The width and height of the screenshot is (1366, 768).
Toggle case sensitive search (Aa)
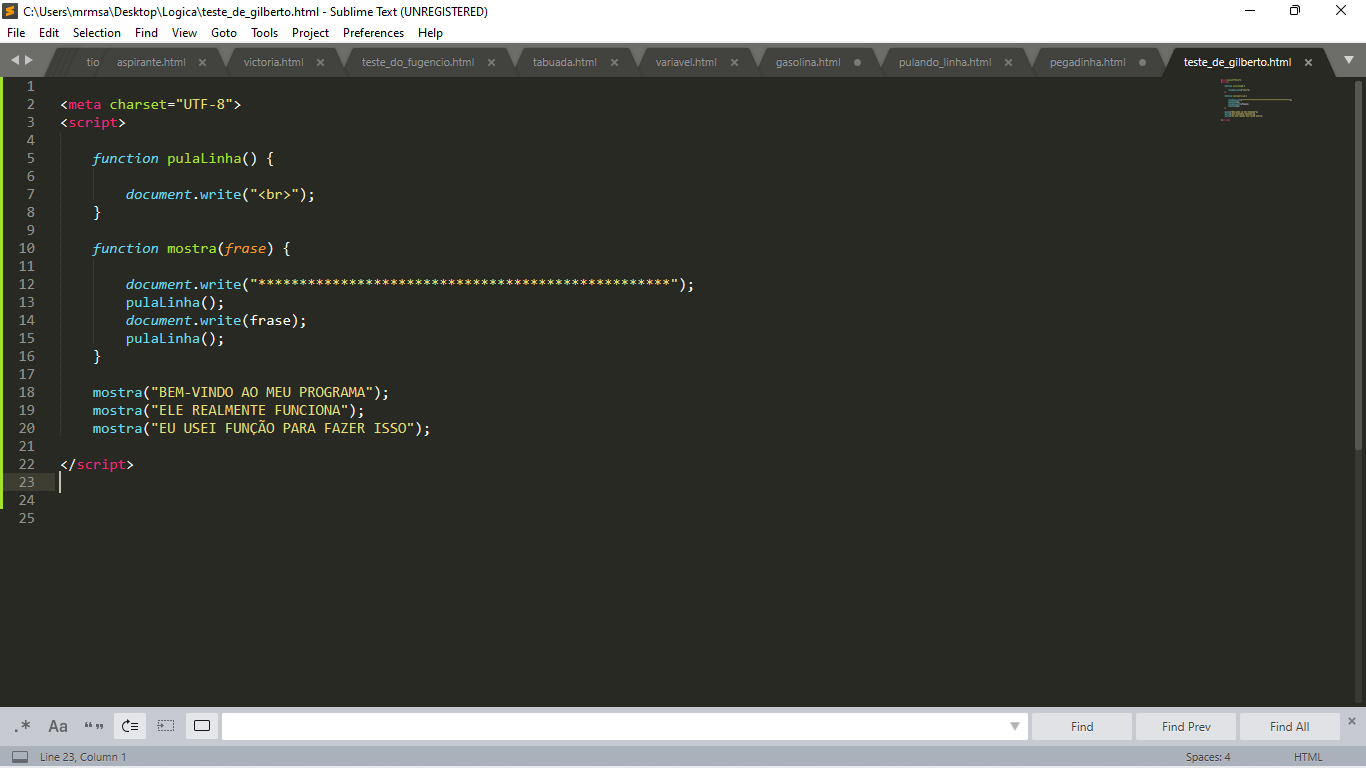[58, 726]
